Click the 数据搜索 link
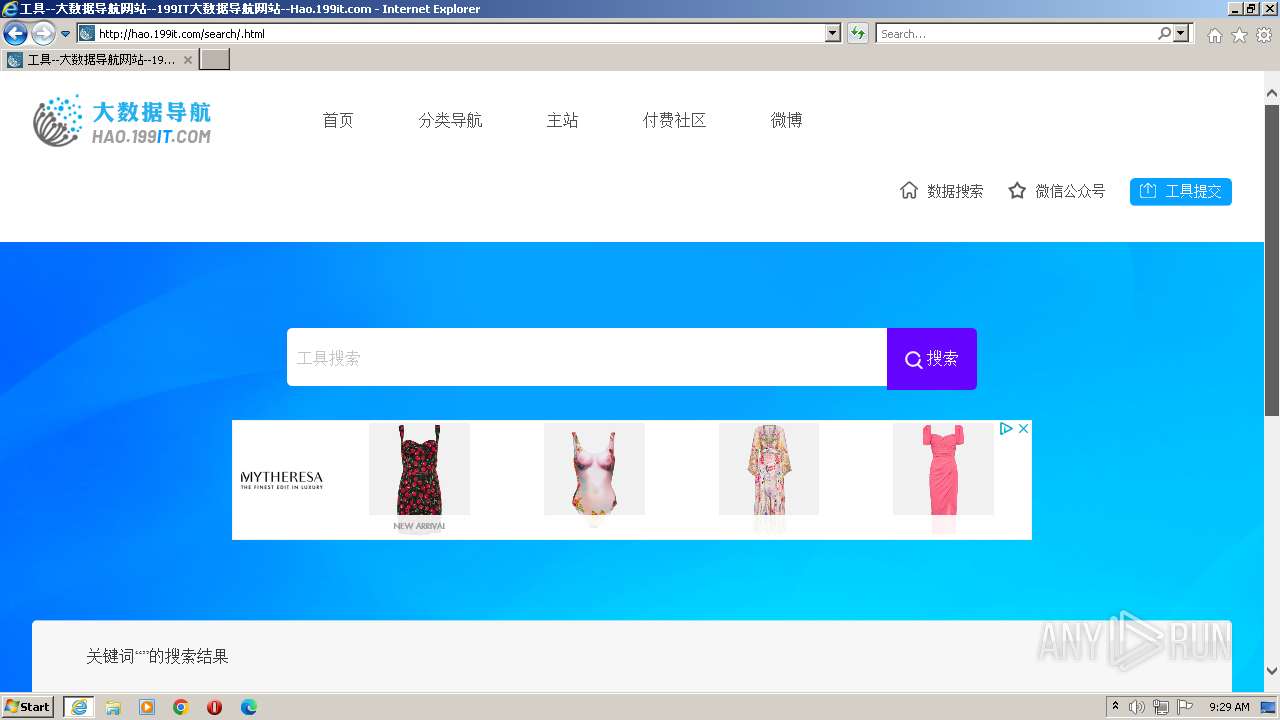Screen dimensions: 1280x720 coord(955,191)
